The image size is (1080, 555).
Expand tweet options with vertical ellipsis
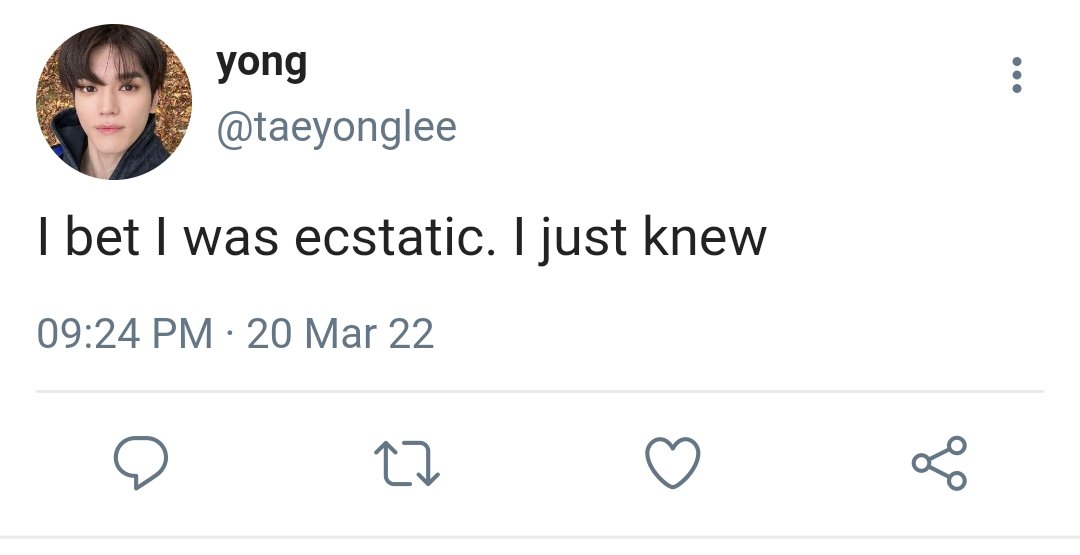(1017, 75)
